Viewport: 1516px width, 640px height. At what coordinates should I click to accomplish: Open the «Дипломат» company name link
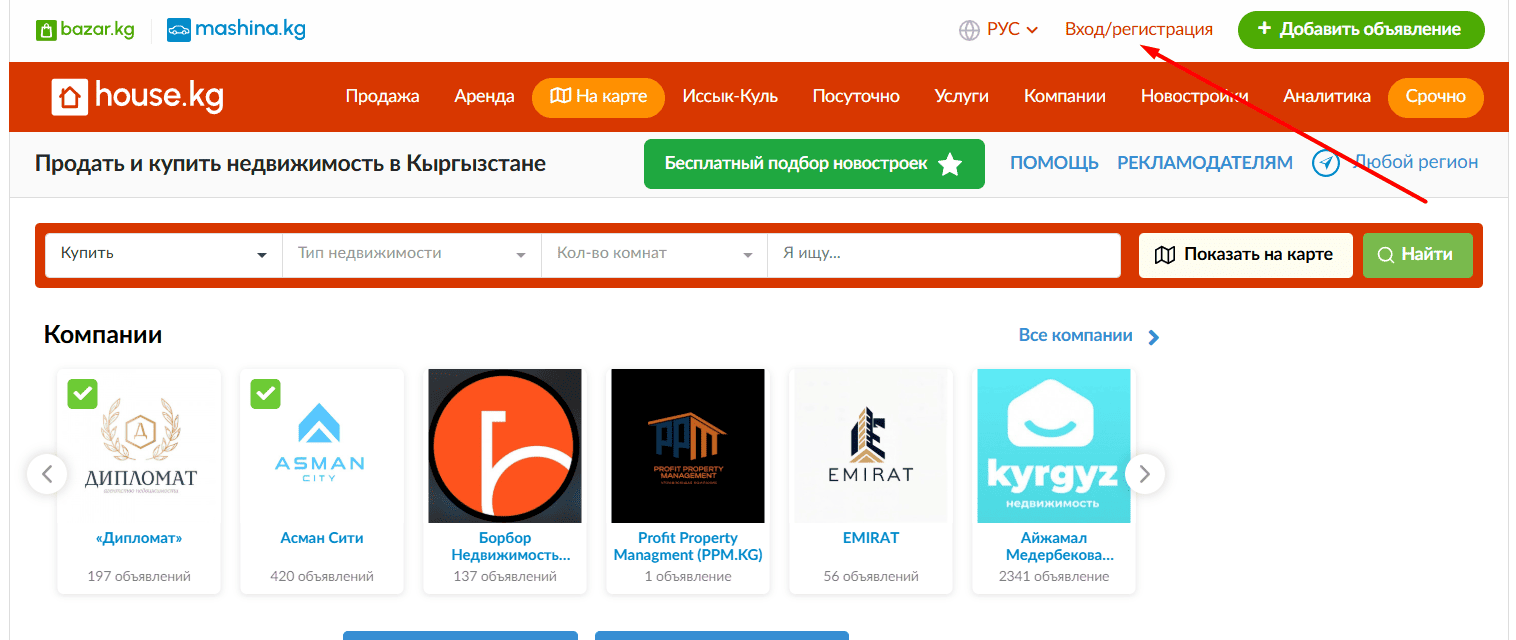click(139, 538)
